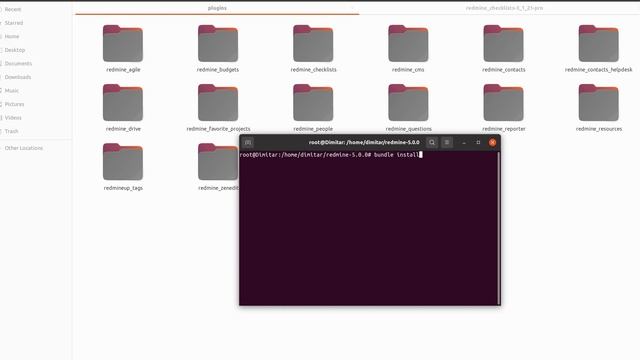The width and height of the screenshot is (640, 360).
Task: Go to Home in sidebar
Action: click(x=12, y=36)
